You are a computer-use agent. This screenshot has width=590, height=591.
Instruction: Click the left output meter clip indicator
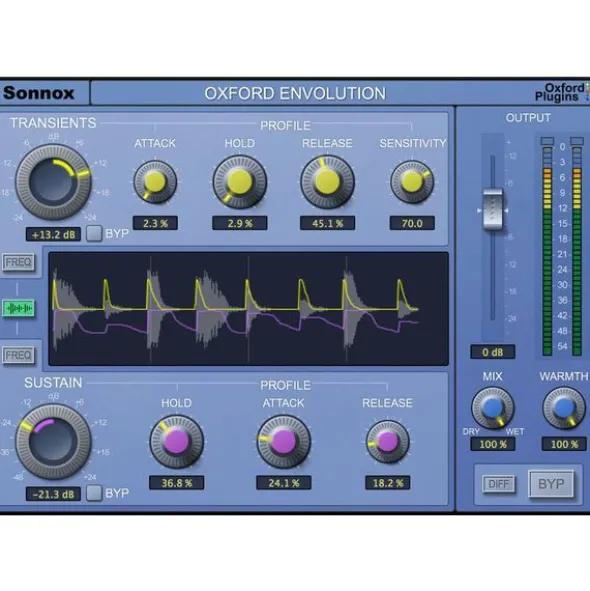547,141
